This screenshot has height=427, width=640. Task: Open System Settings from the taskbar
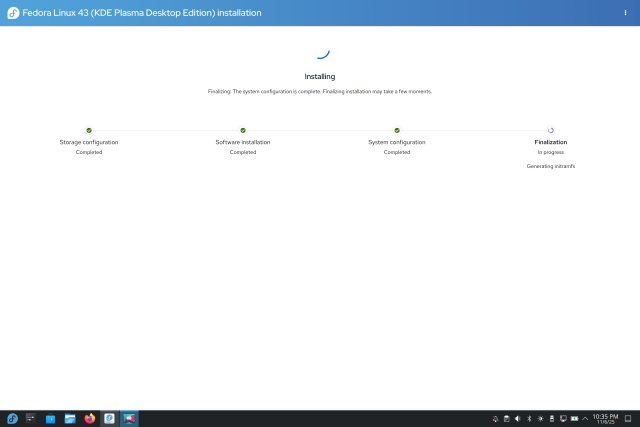[31, 418]
